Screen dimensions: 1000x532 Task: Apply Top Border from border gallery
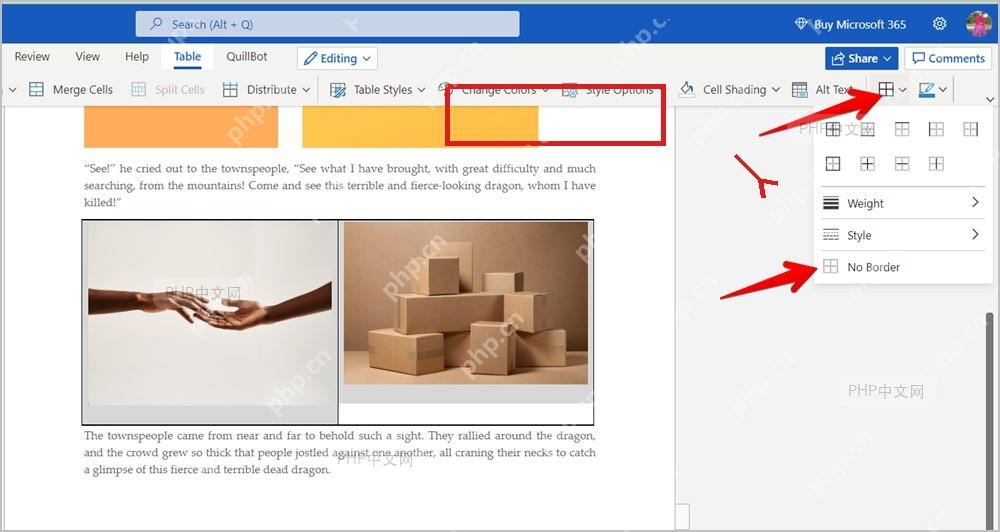(902, 129)
